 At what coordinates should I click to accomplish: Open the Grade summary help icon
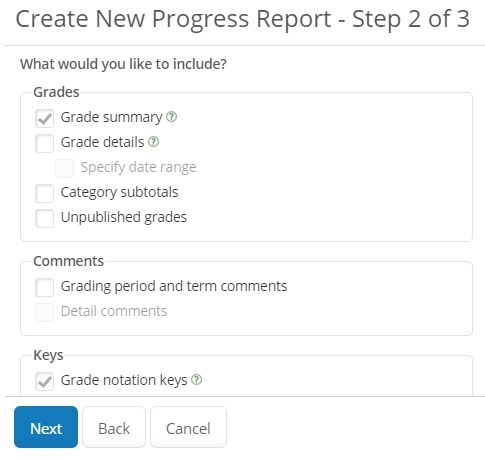tap(171, 117)
